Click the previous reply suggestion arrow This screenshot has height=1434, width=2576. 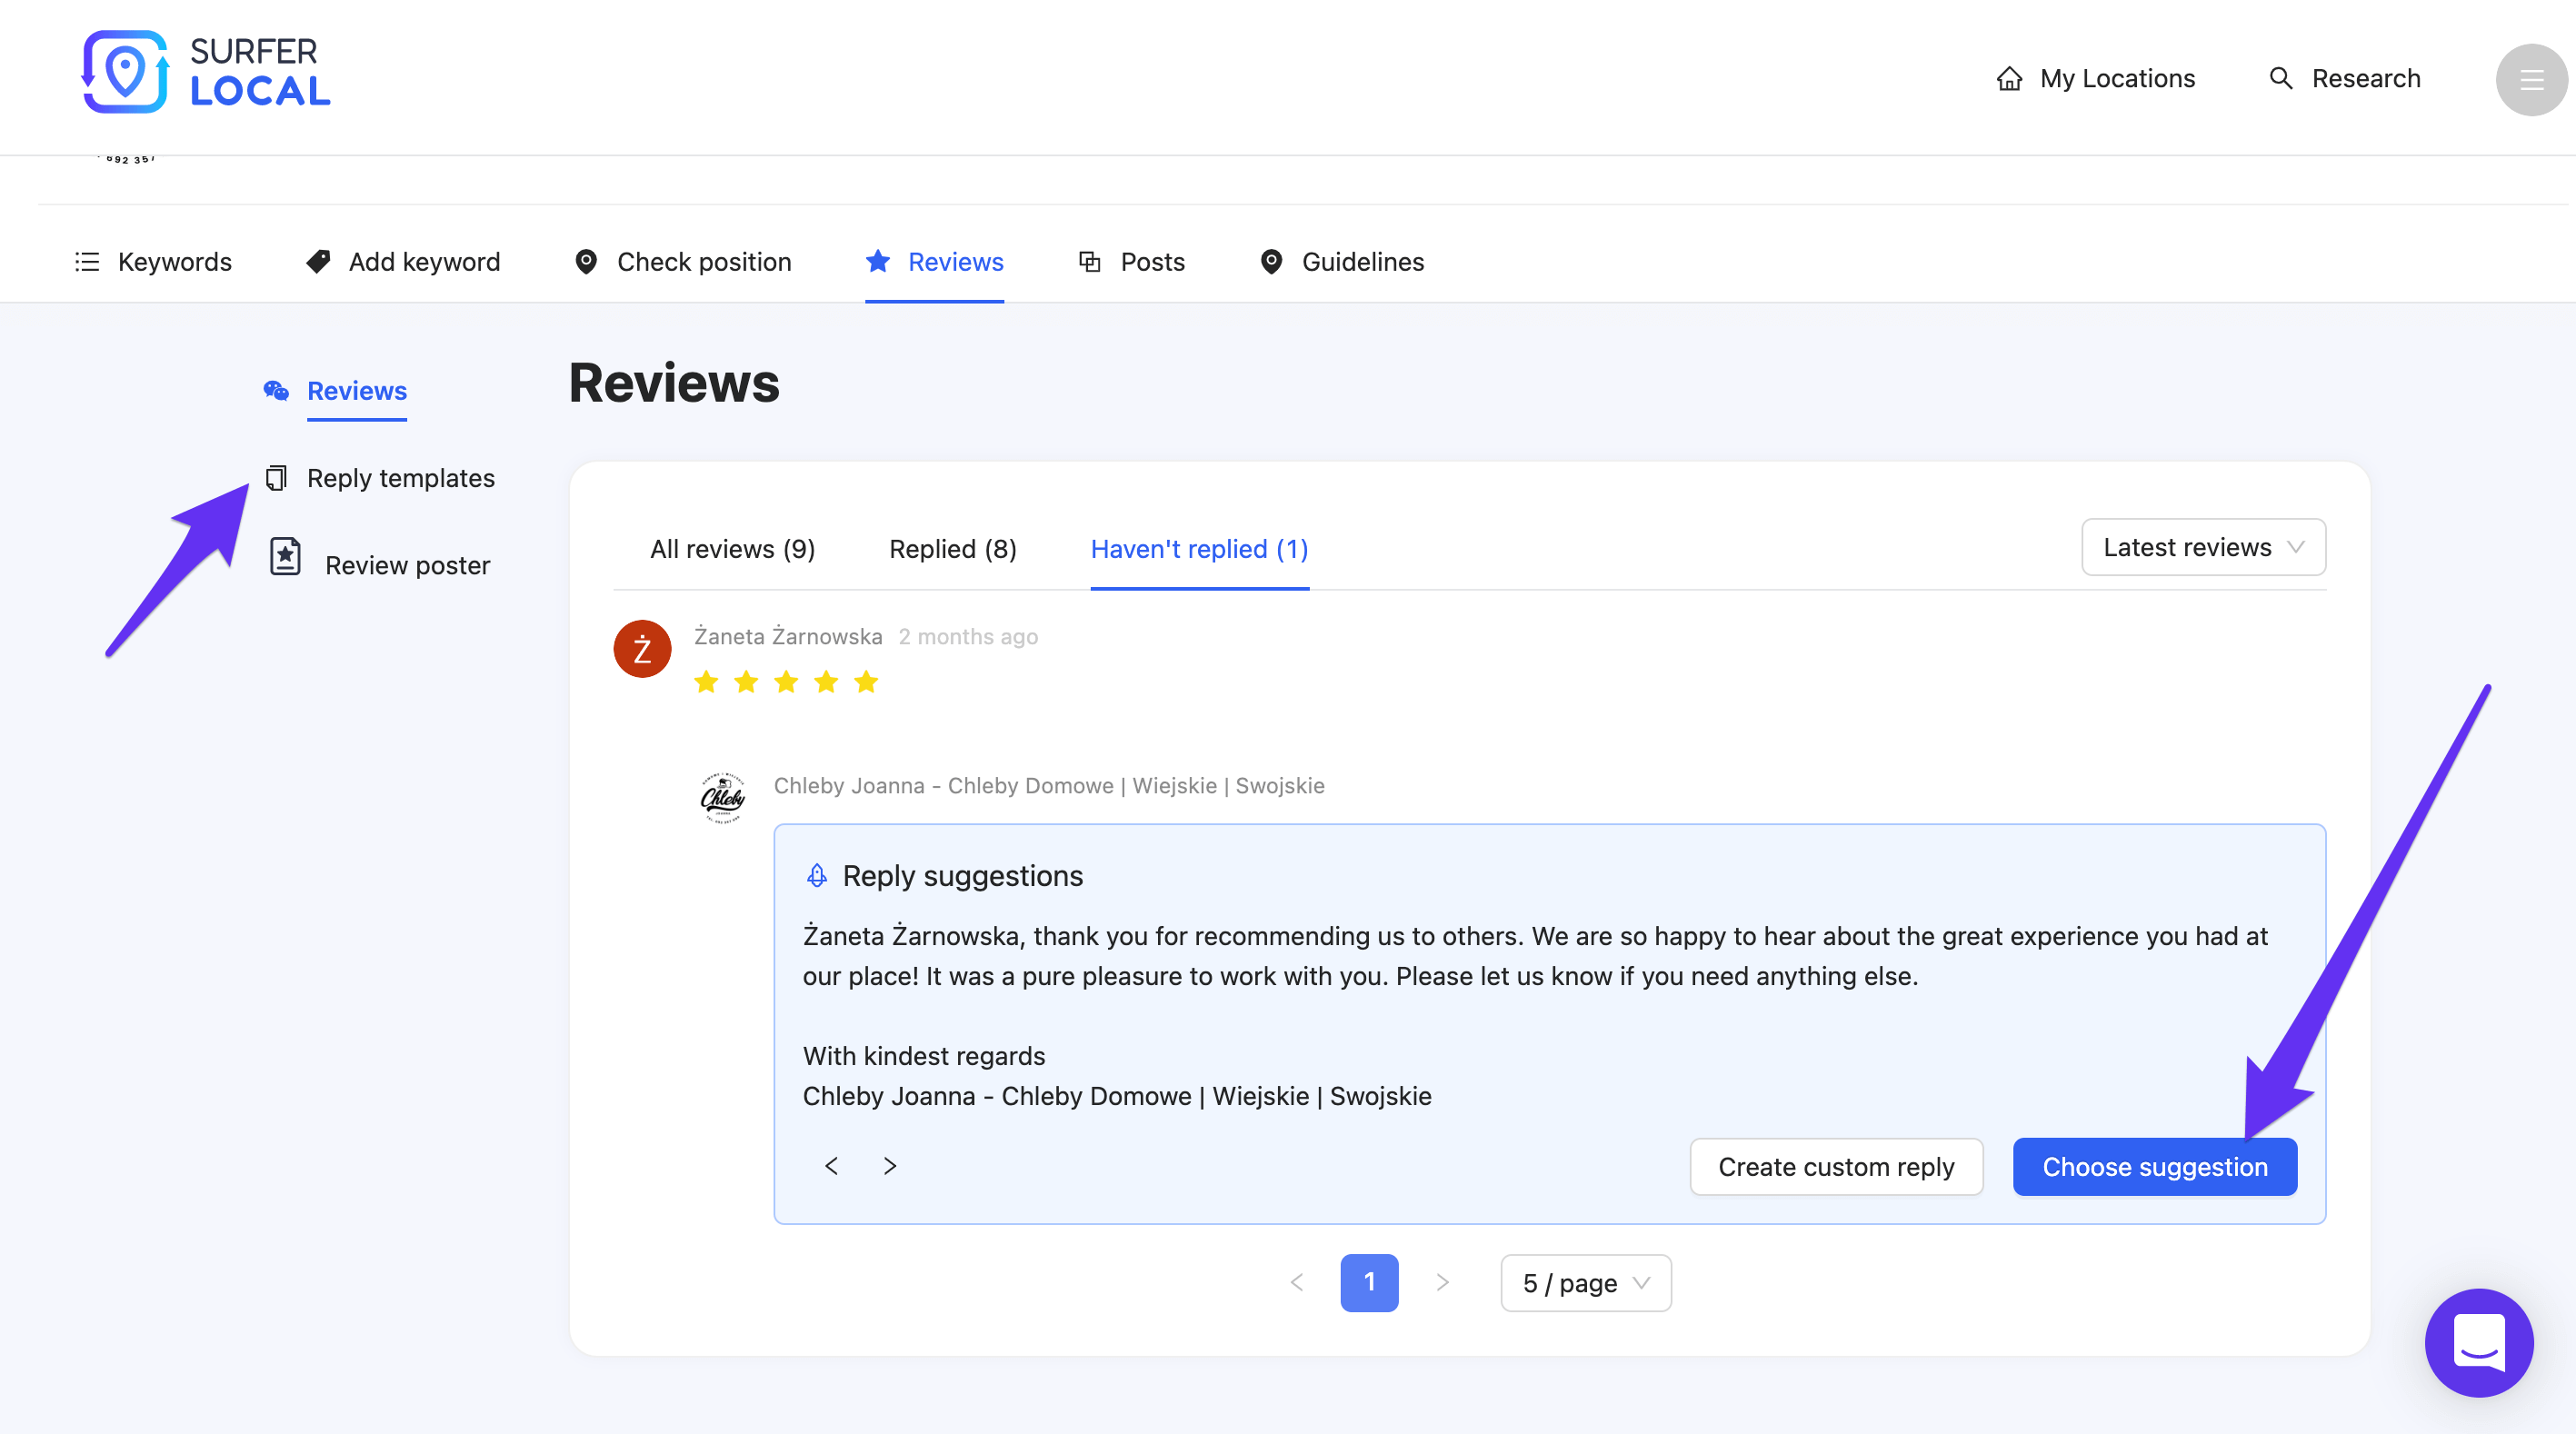click(832, 1164)
